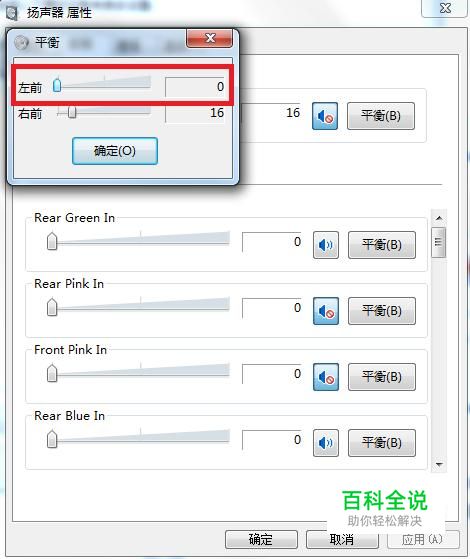Click the scrollbar up arrow
Screen dimensions: 470x559
click(439, 217)
